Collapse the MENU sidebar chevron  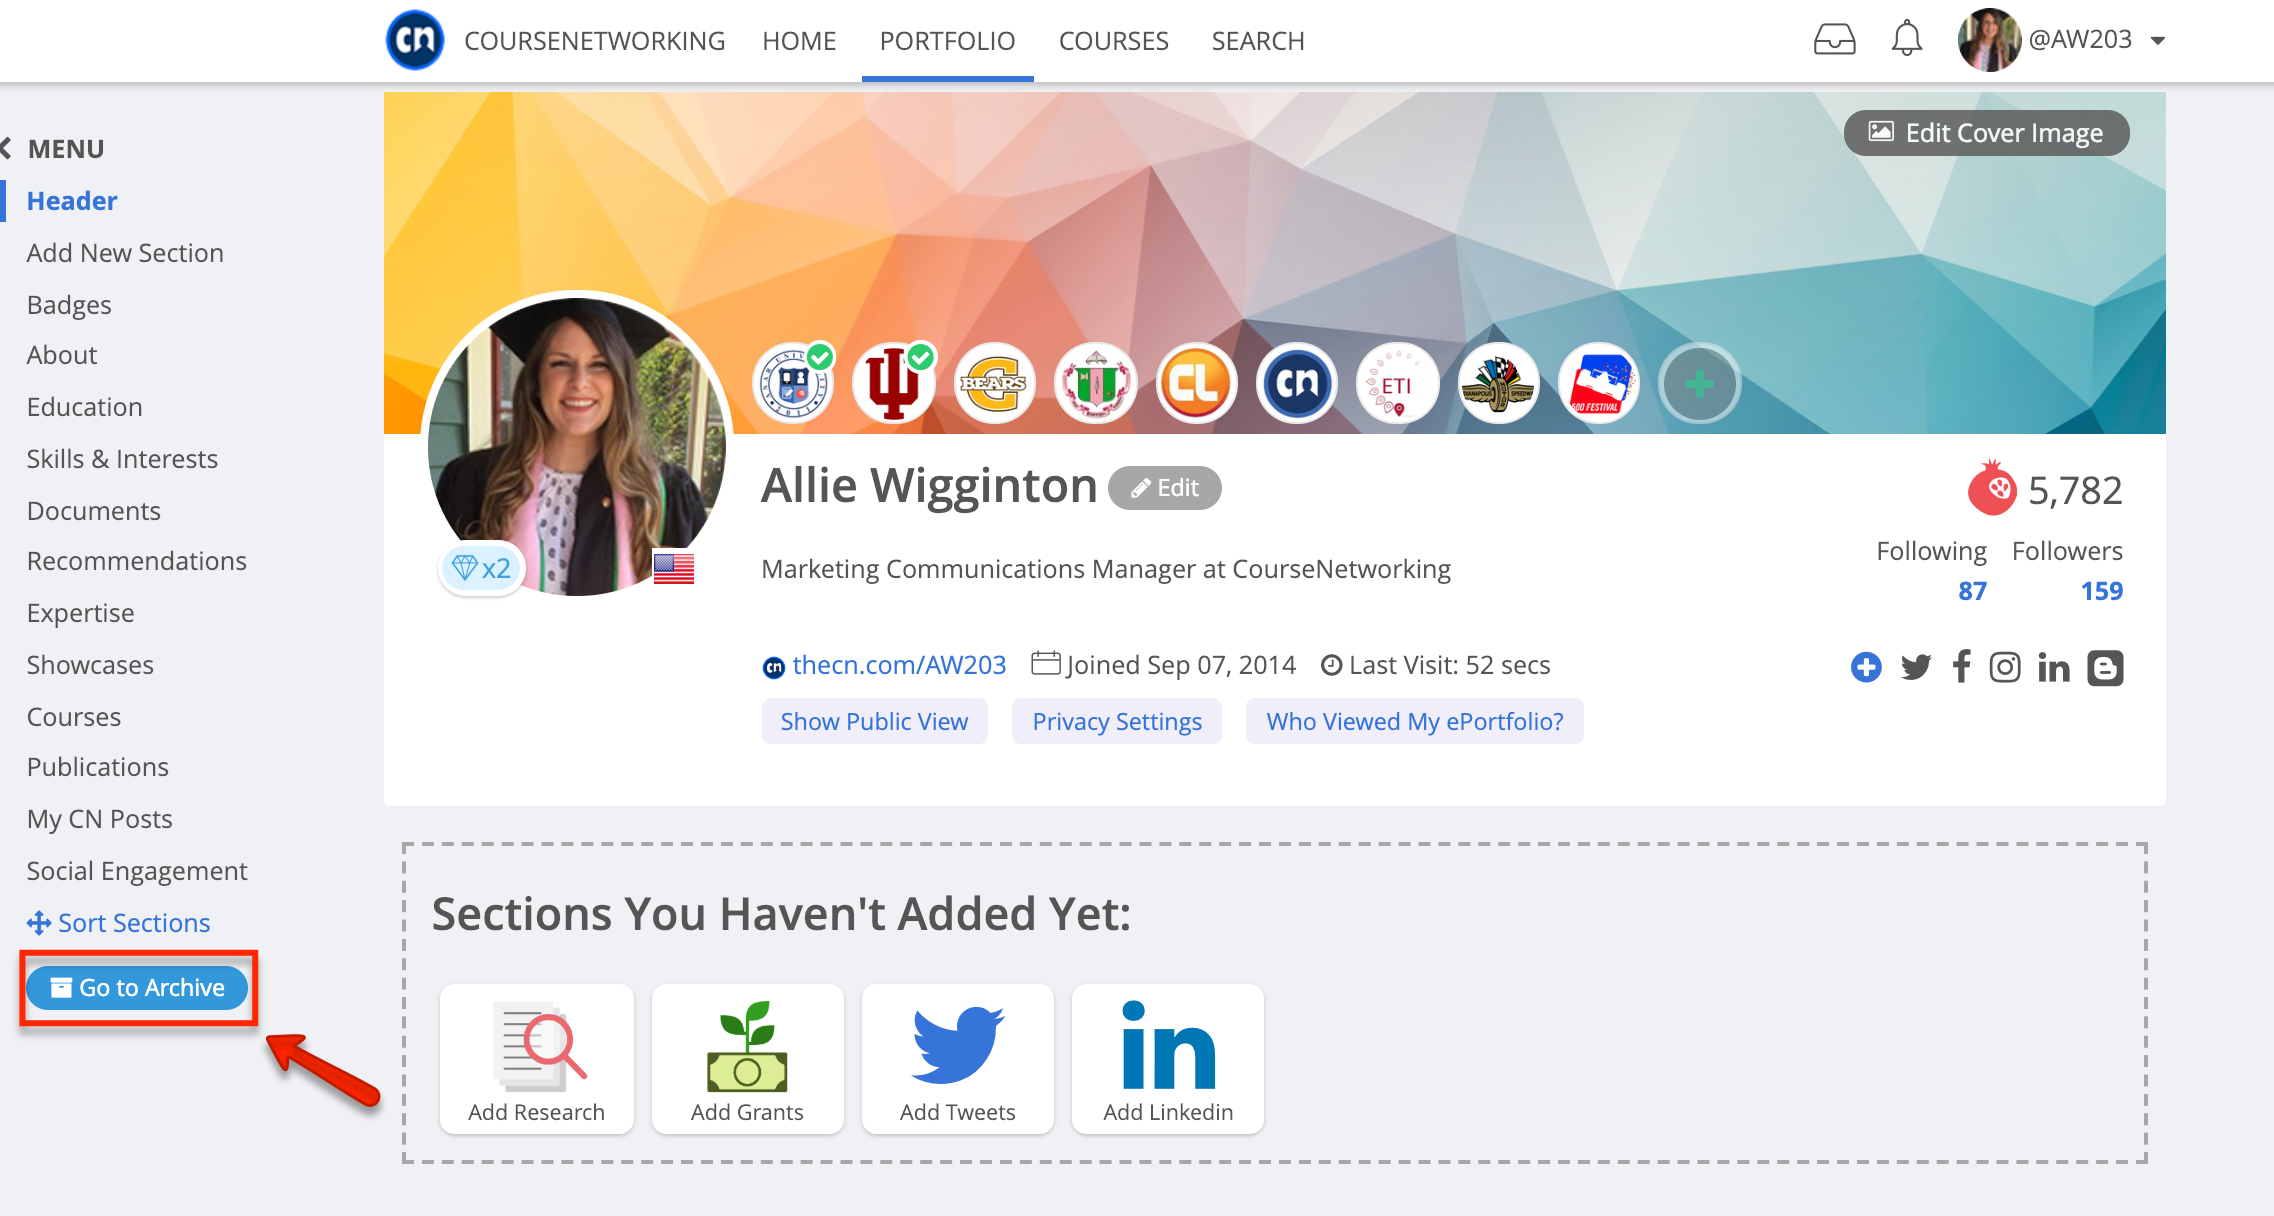click(6, 149)
